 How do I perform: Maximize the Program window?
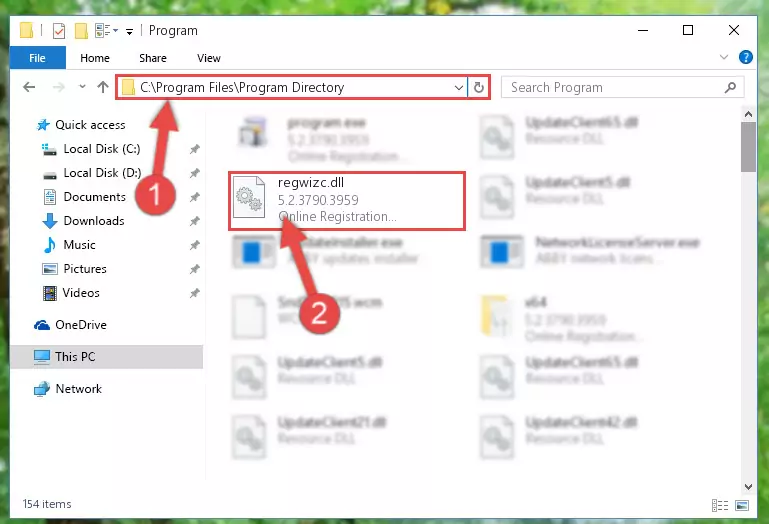click(688, 30)
